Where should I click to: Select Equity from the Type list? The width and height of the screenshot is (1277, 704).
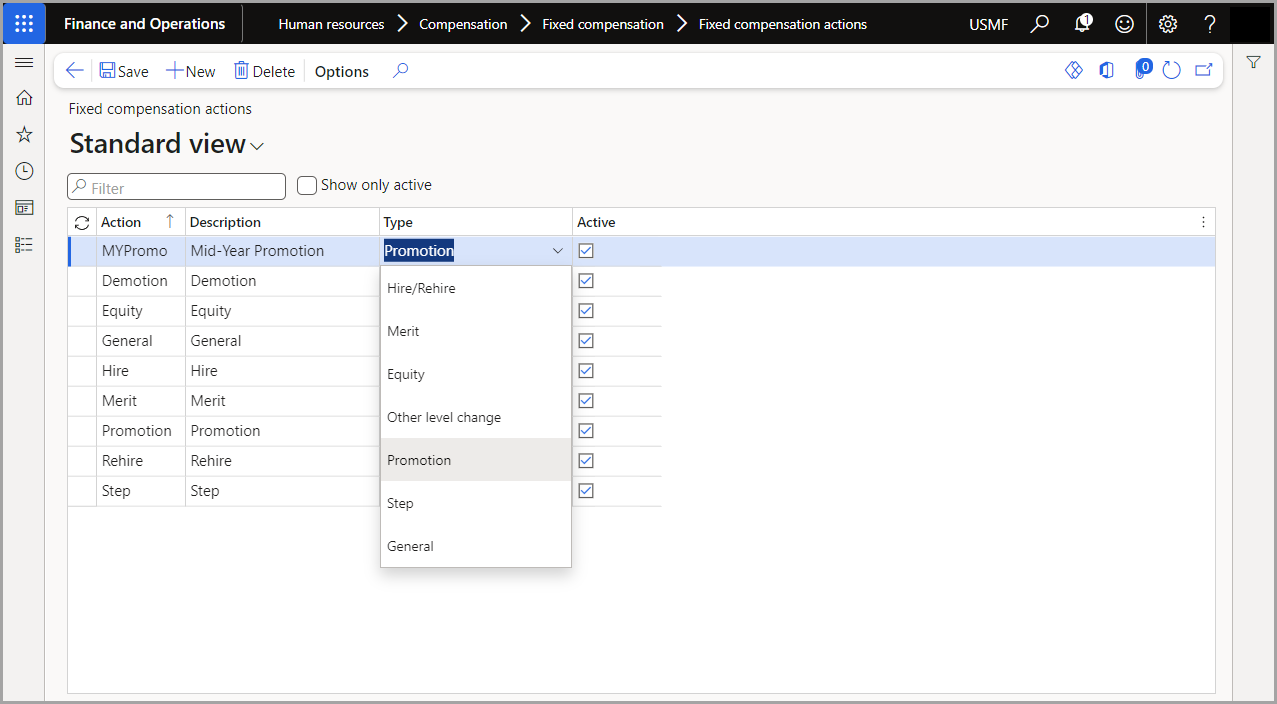[x=476, y=374]
